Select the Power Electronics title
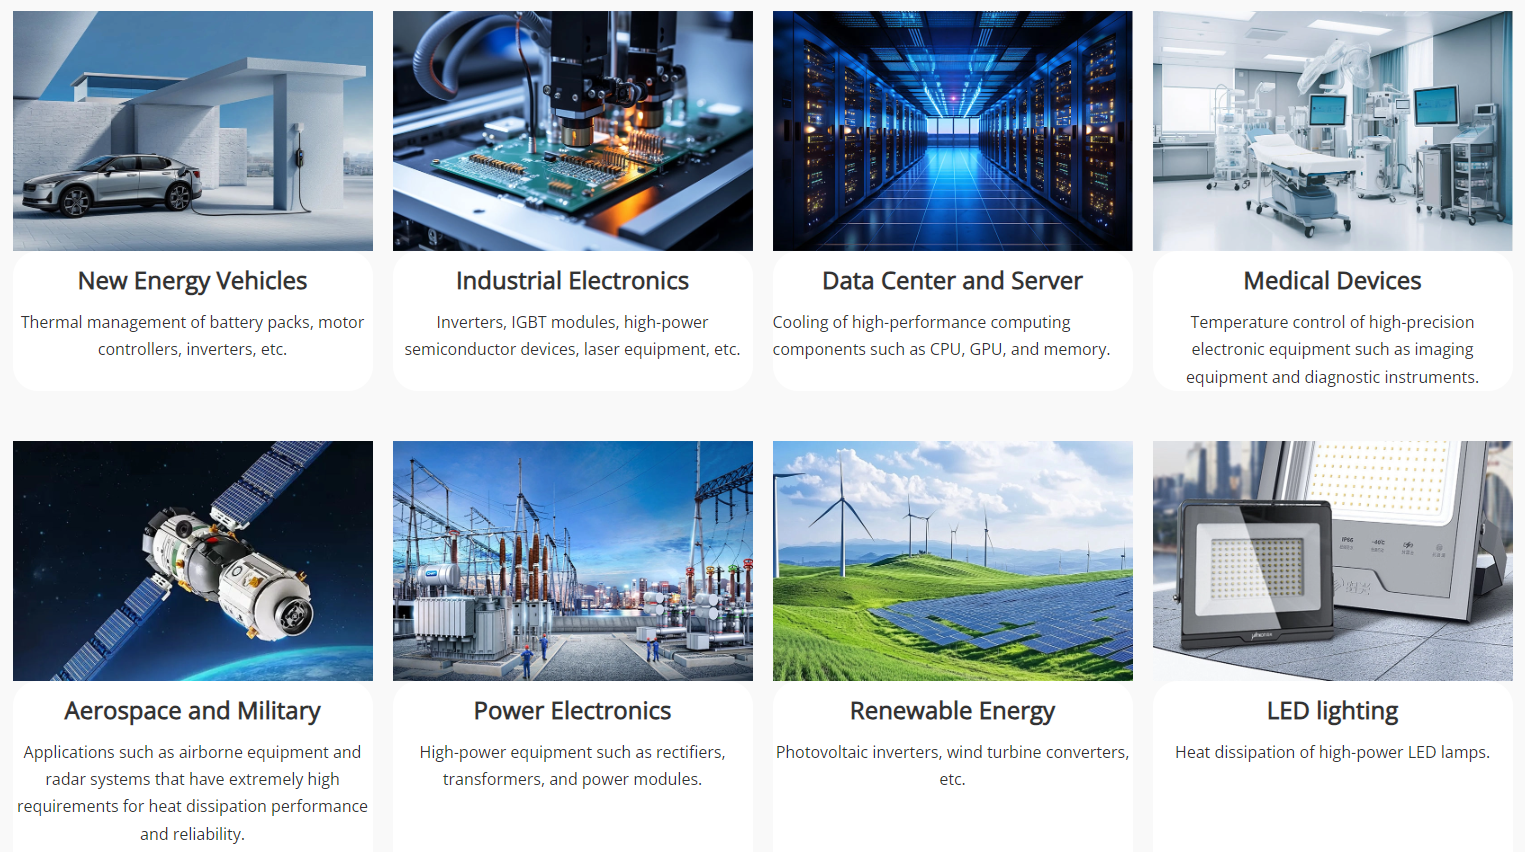 [x=573, y=711]
